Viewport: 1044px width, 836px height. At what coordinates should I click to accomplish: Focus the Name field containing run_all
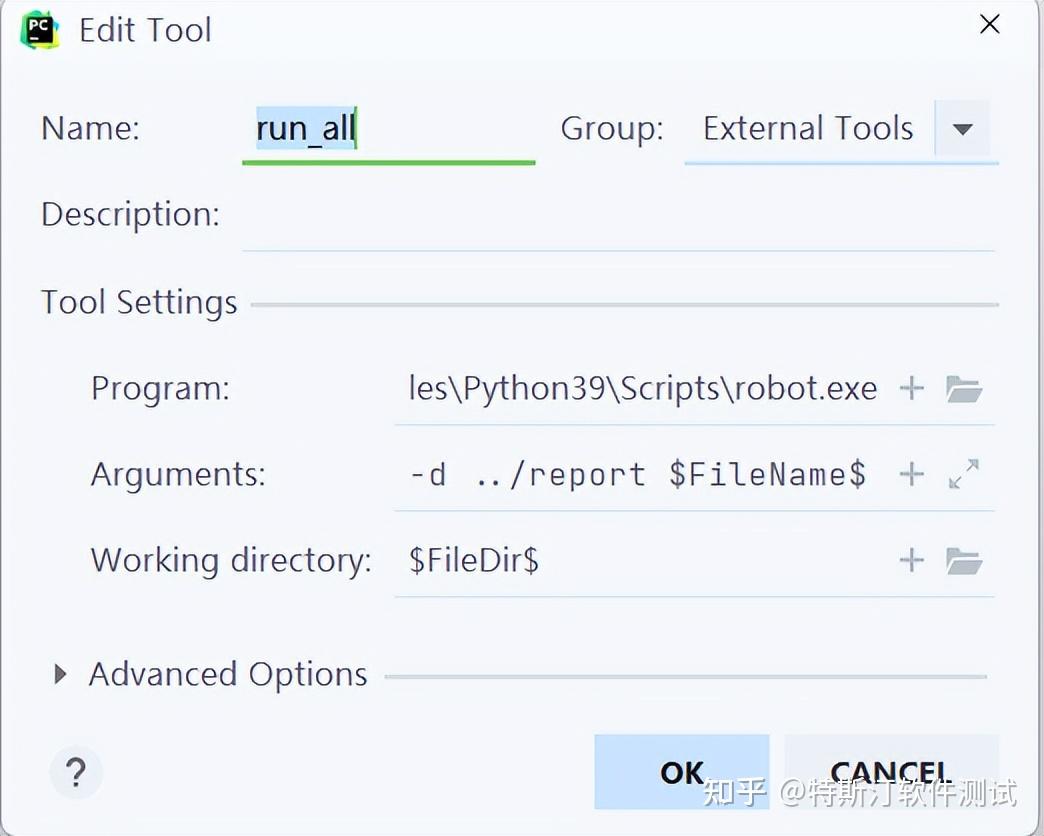pyautogui.click(x=388, y=129)
